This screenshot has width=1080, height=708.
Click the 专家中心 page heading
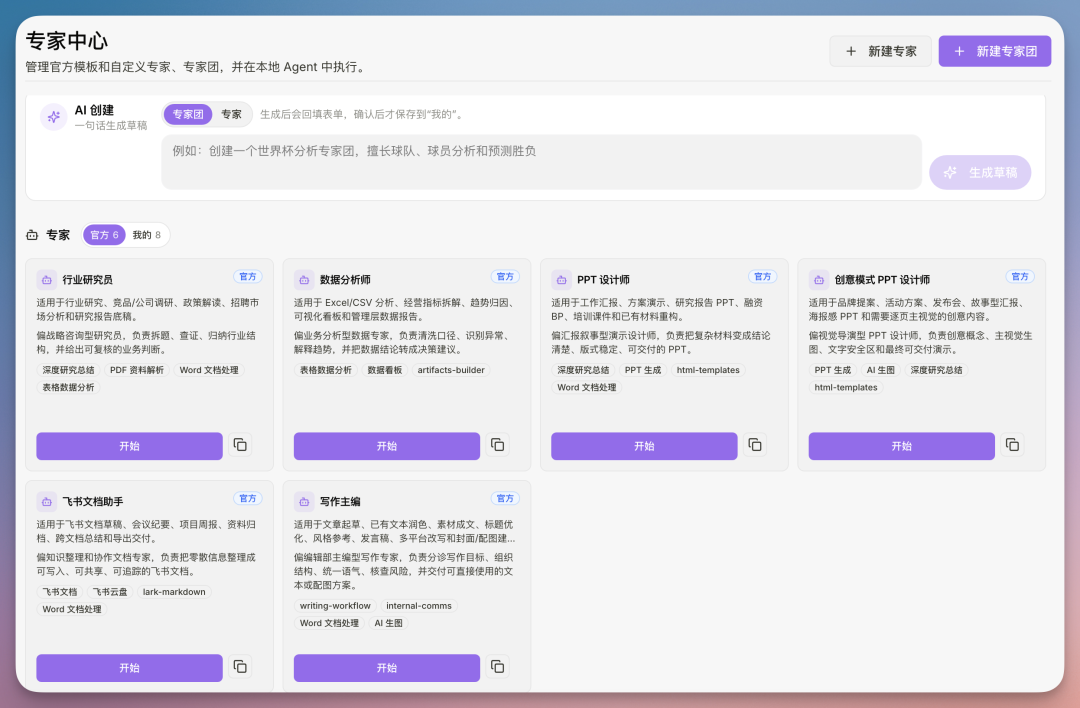click(x=67, y=41)
